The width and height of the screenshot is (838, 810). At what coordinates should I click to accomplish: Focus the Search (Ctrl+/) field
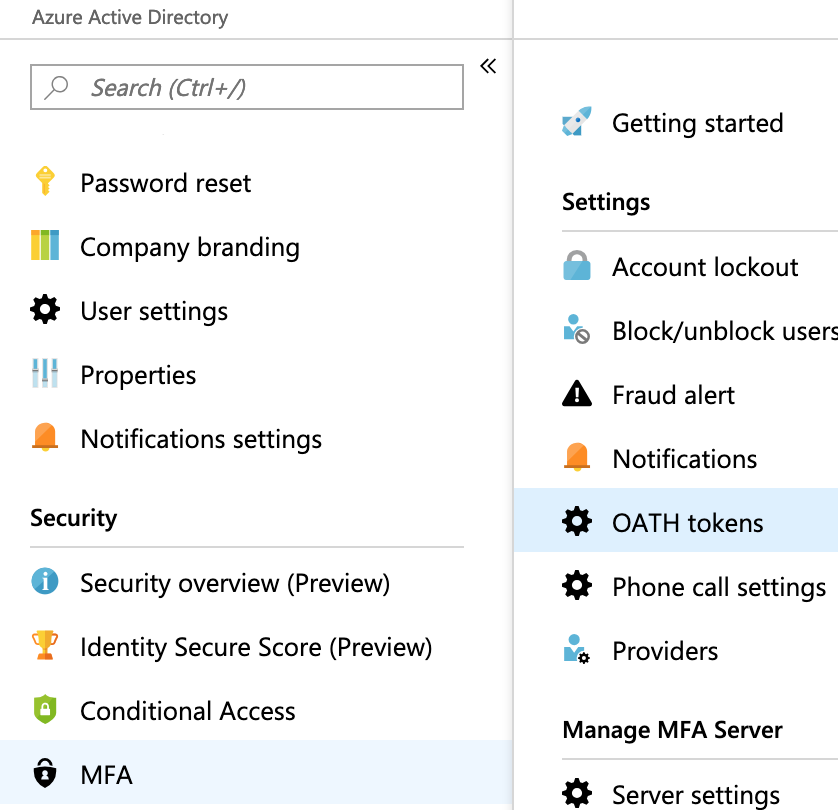247,87
